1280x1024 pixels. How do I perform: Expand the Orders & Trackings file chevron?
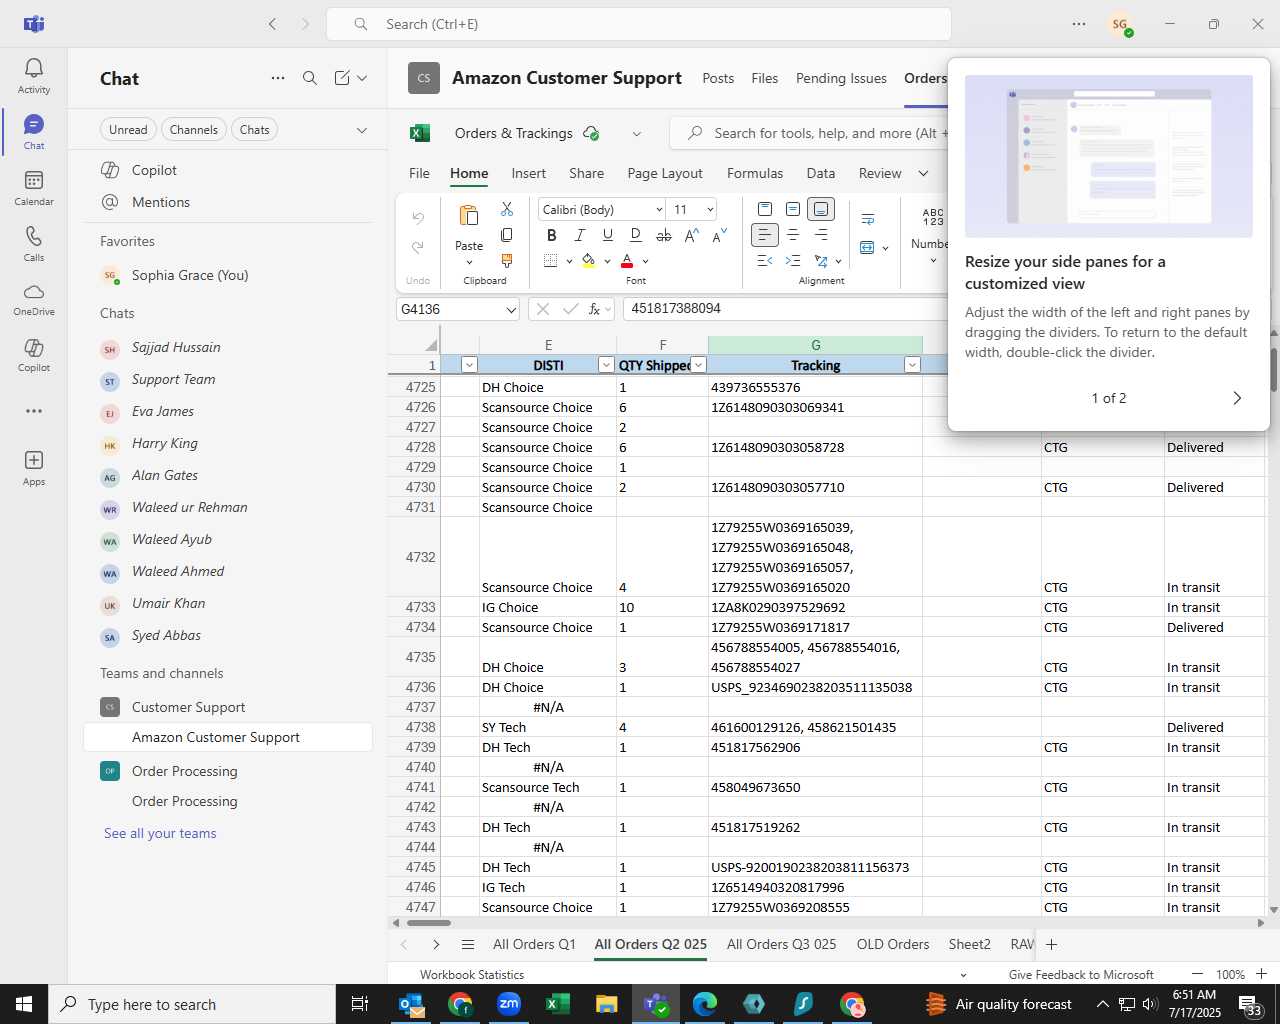[x=636, y=134]
